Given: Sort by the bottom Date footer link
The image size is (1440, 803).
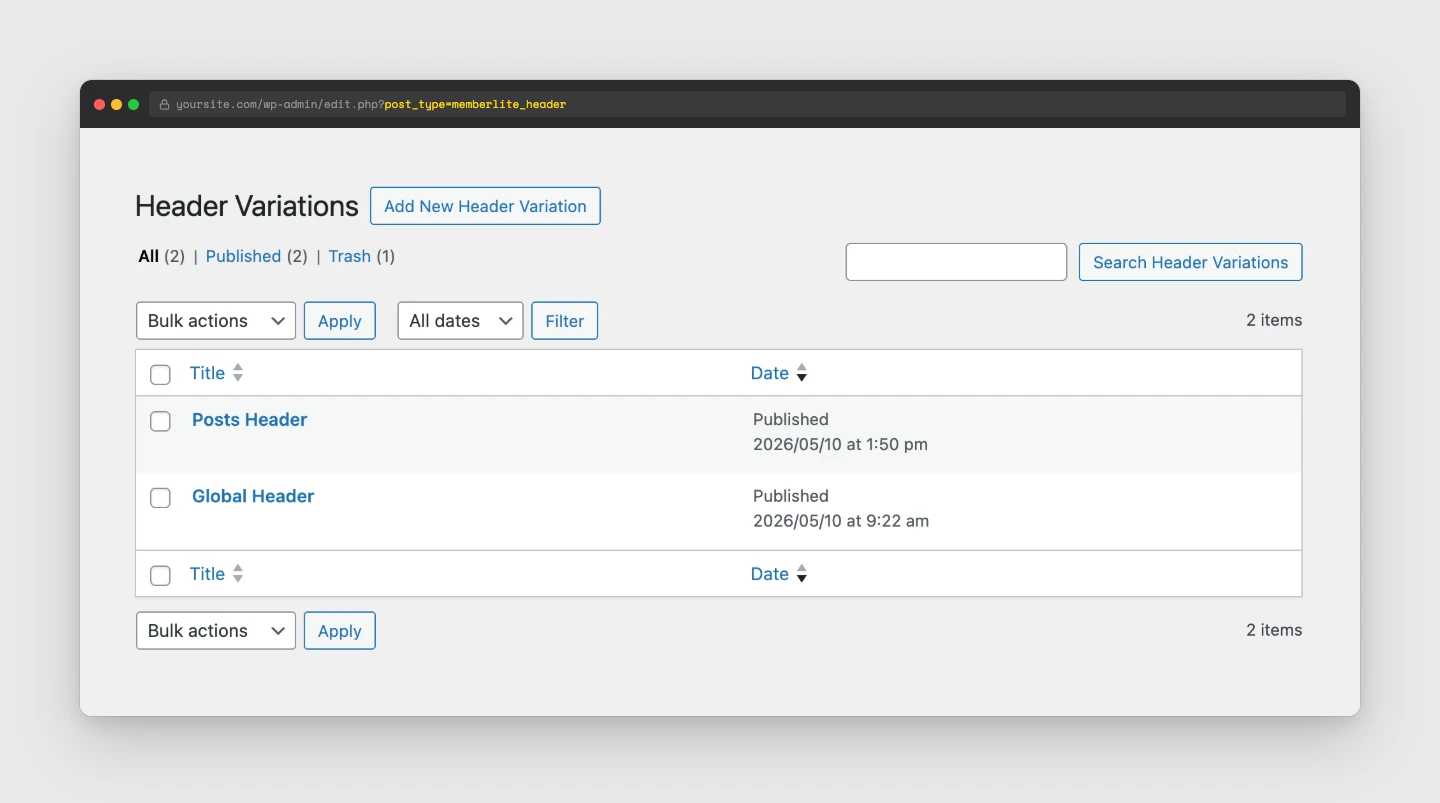Looking at the screenshot, I should (770, 574).
